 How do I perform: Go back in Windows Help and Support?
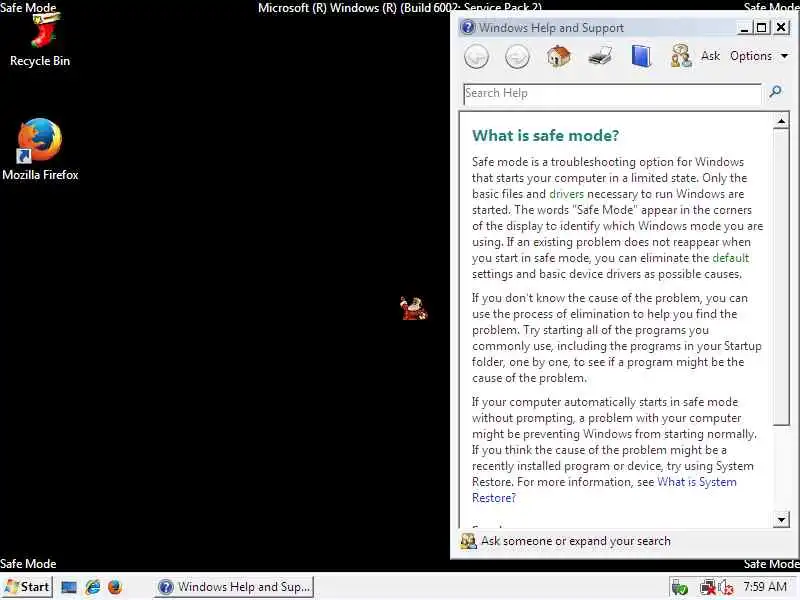pyautogui.click(x=476, y=56)
